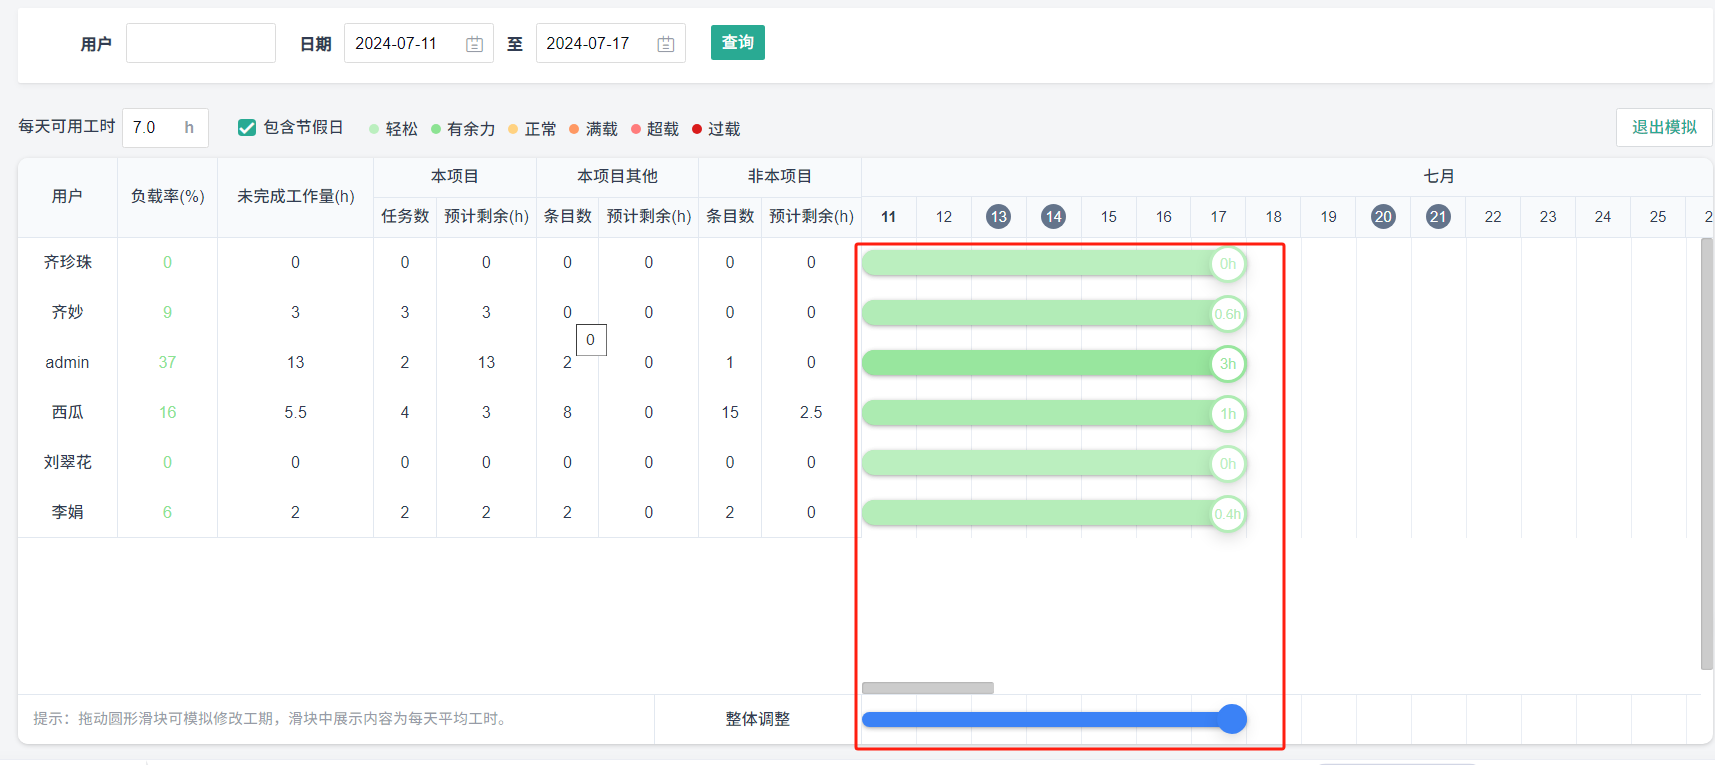
Task: Click the 0.6h slider knob for 齐妙
Action: (x=1228, y=314)
